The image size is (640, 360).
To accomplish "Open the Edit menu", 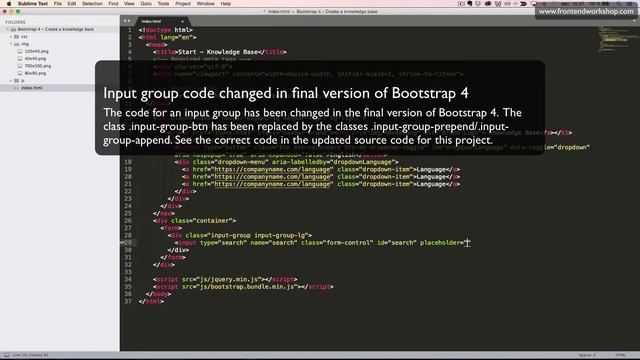I will tap(72, 4).
